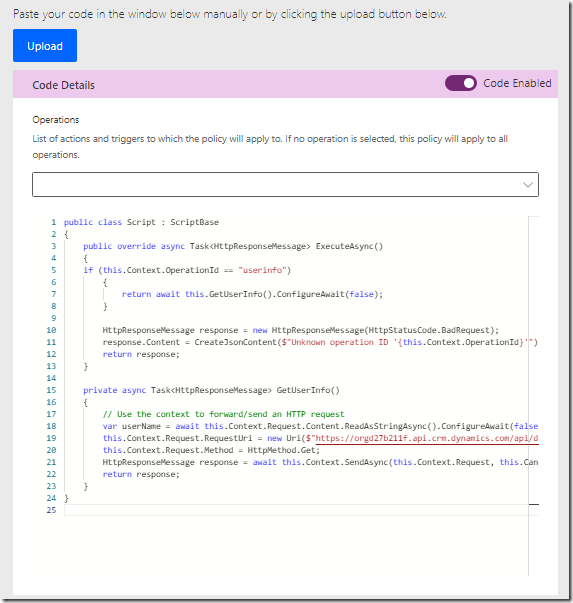573x603 pixels.
Task: Click the GetUserInfo method declaration on line 15
Action: click(308, 390)
